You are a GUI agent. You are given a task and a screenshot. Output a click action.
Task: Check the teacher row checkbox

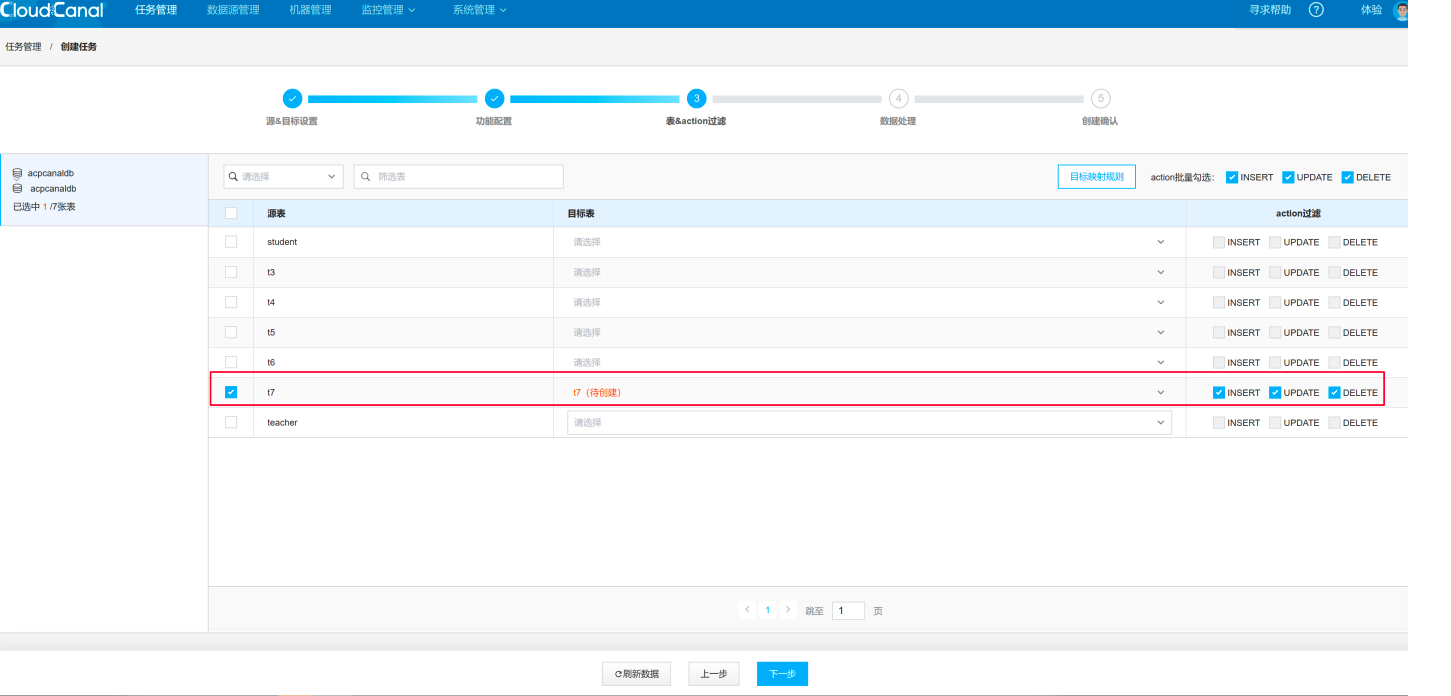(231, 422)
